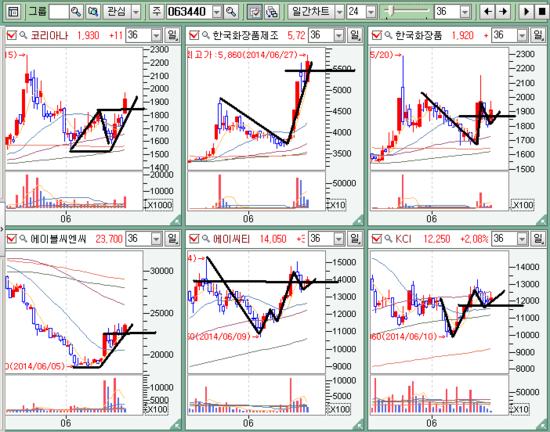
Task: Click X10 volume scale in KCI chart
Action: [521, 409]
